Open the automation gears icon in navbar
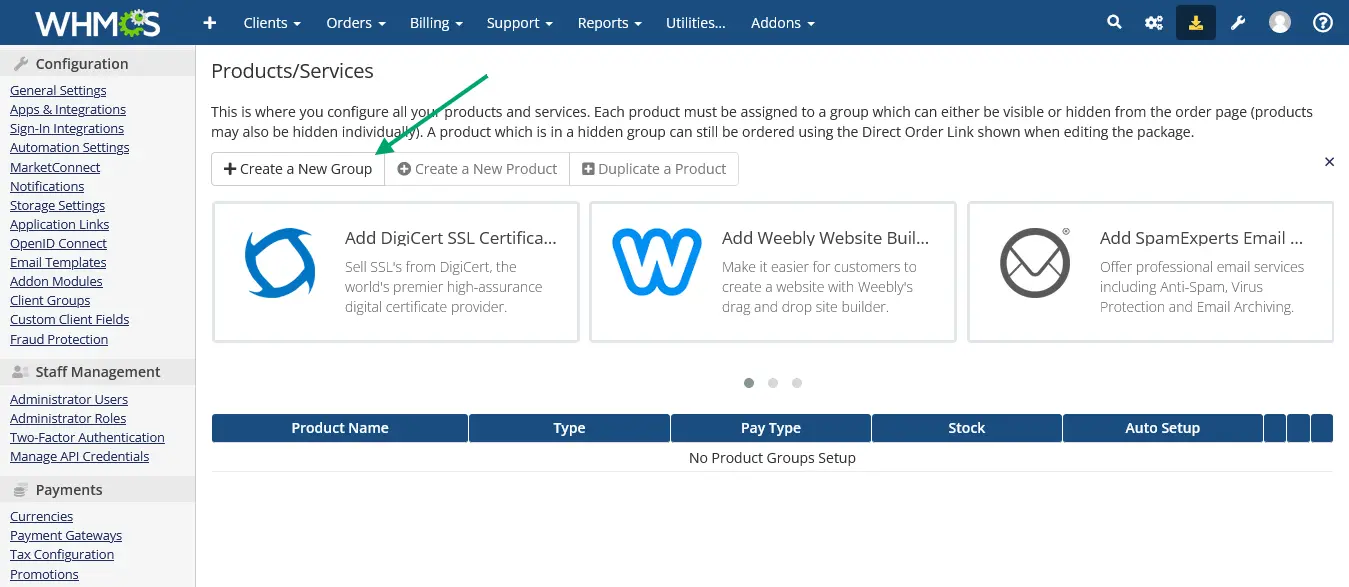This screenshot has height=587, width=1349. [1154, 22]
